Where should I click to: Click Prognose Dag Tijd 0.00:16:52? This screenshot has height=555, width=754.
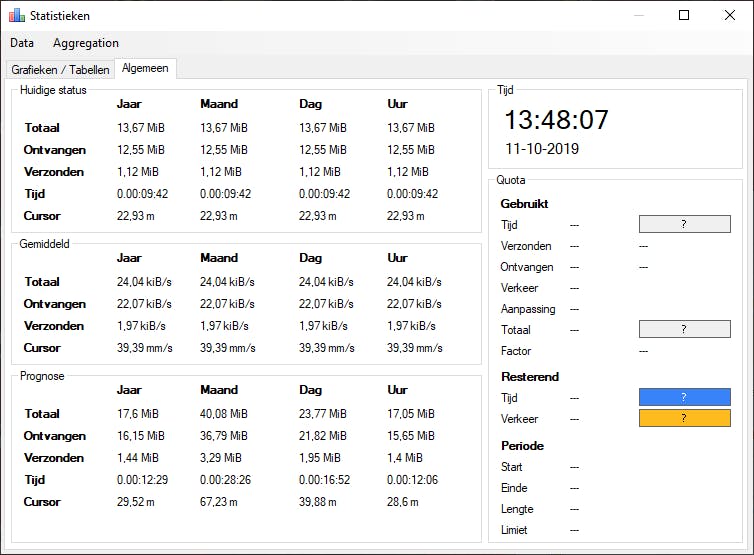325,479
